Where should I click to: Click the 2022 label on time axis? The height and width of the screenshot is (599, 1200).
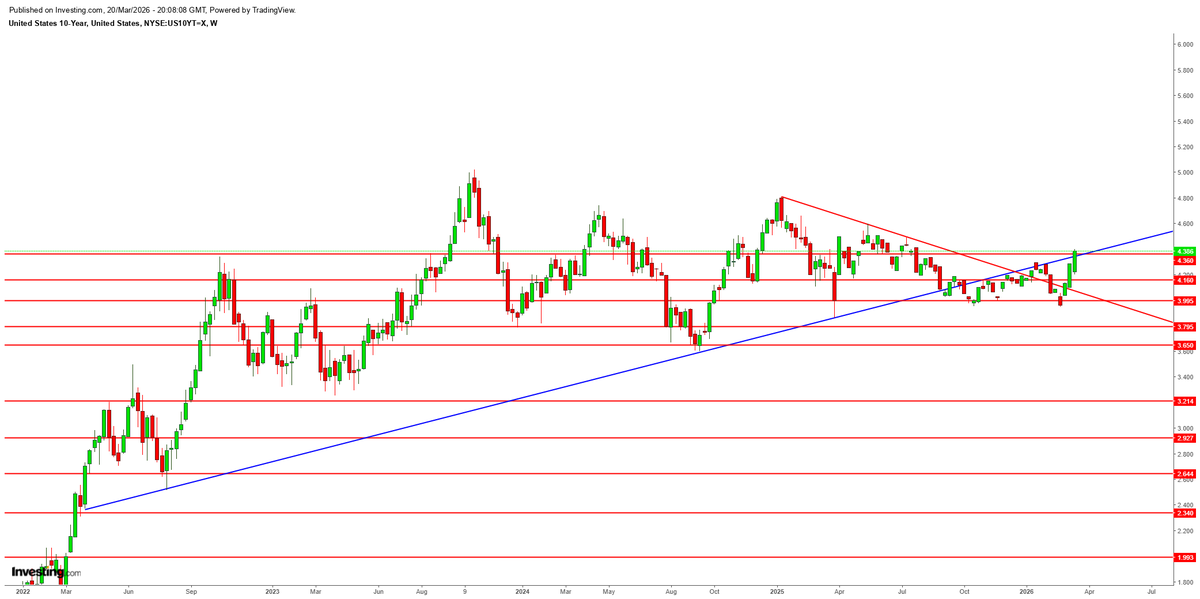click(22, 592)
